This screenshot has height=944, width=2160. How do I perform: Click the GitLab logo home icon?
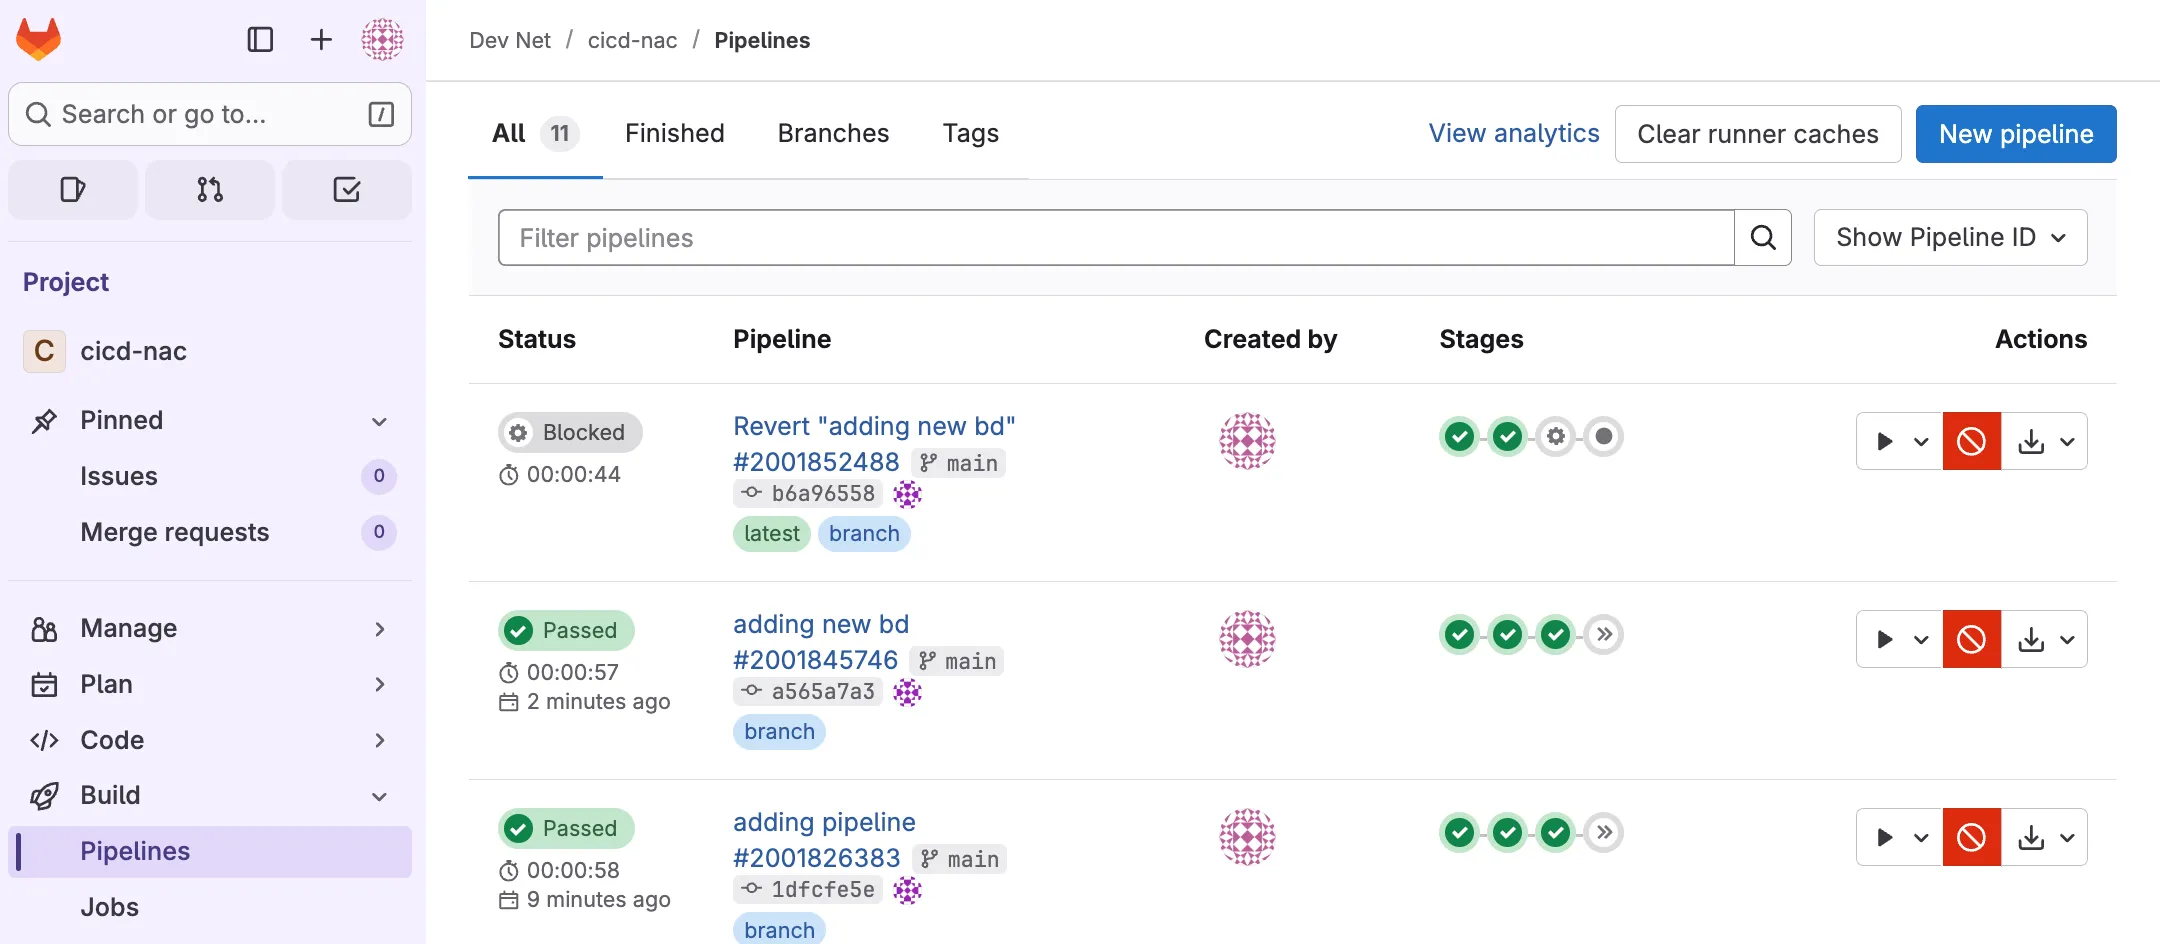pyautogui.click(x=39, y=39)
